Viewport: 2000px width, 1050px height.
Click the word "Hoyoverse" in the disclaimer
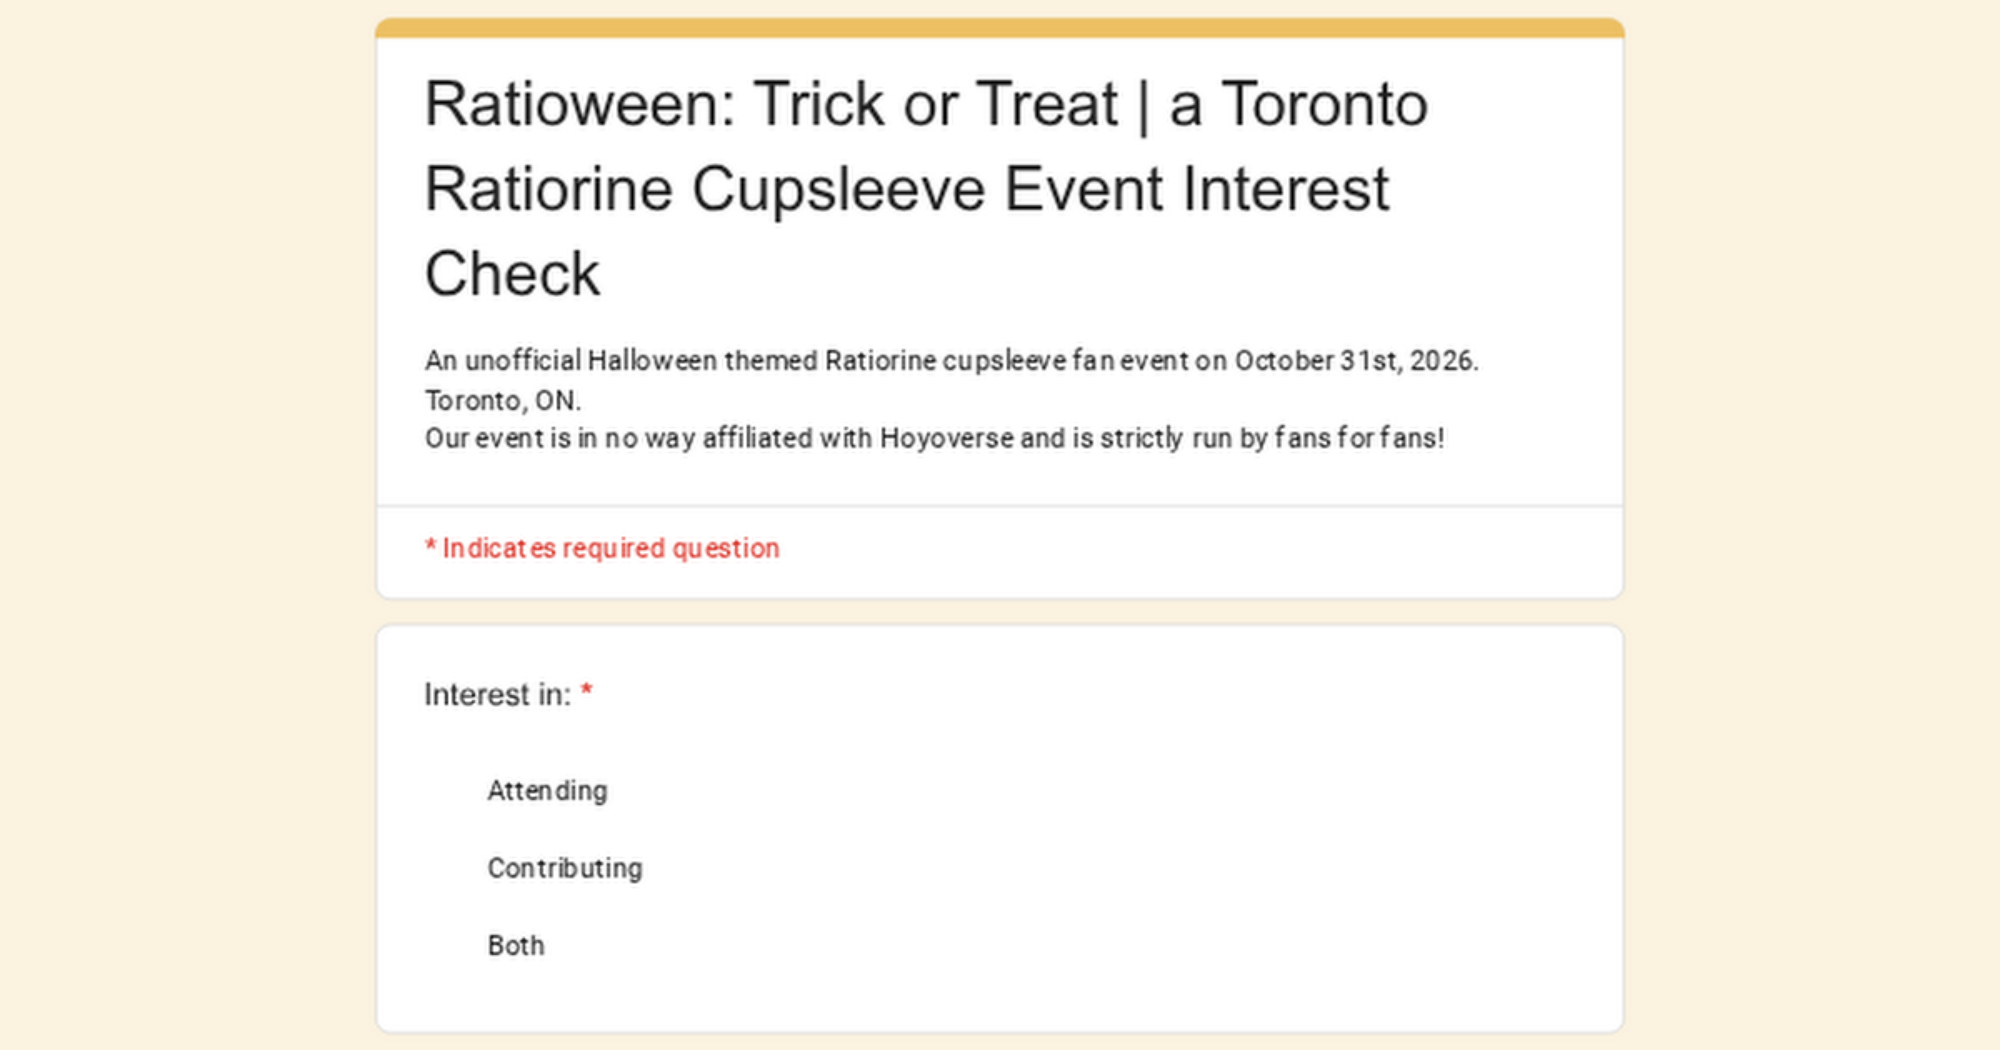click(x=946, y=438)
